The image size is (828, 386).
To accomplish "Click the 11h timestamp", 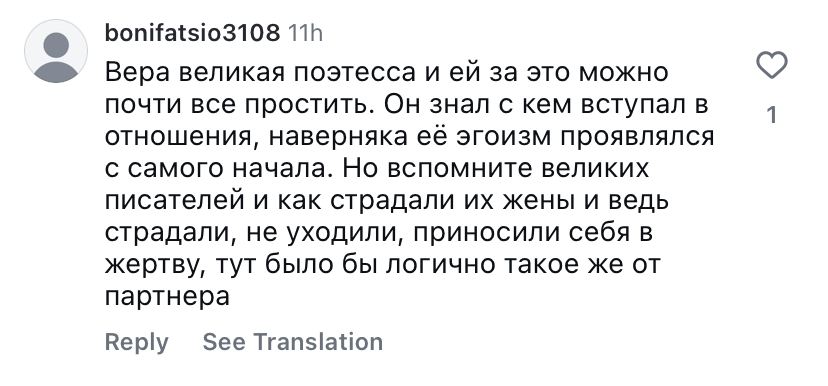I will tap(305, 33).
